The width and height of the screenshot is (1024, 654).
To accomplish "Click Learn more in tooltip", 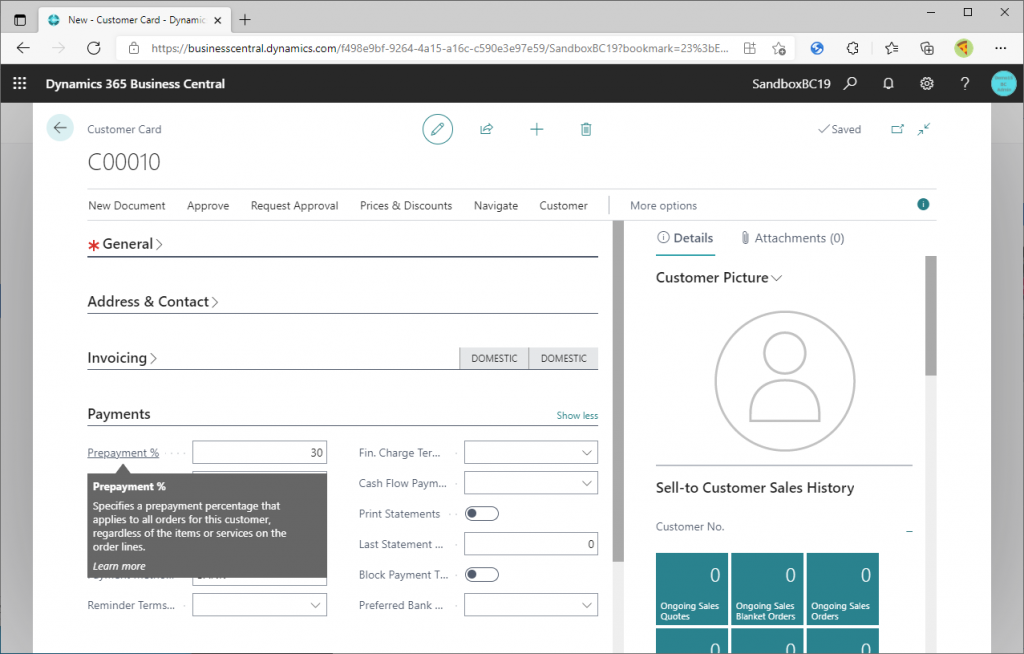I will pyautogui.click(x=119, y=566).
